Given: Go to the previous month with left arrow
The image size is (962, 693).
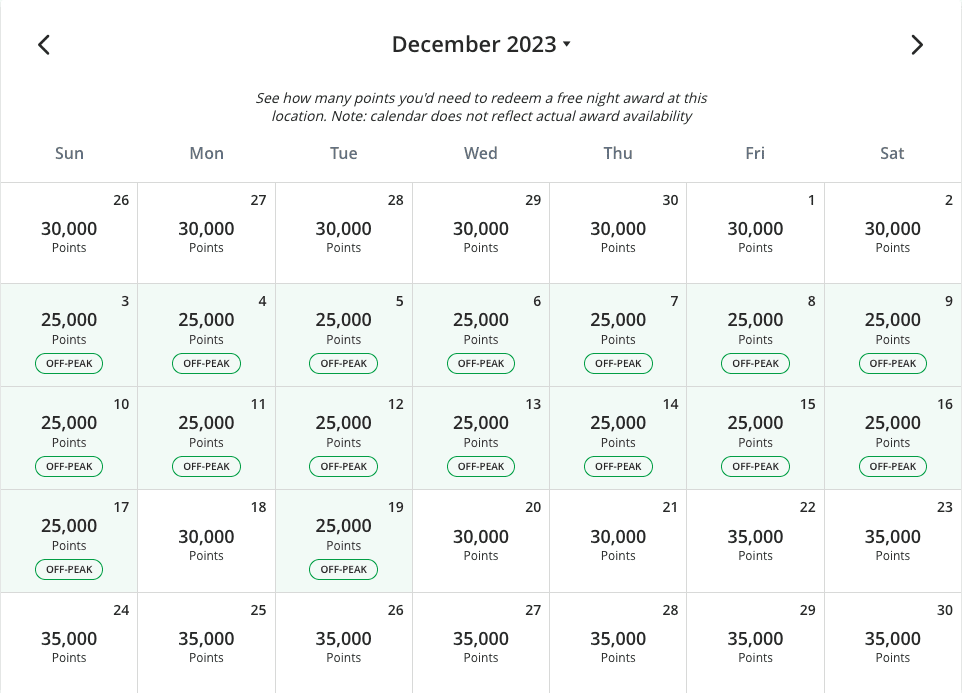Looking at the screenshot, I should [44, 45].
